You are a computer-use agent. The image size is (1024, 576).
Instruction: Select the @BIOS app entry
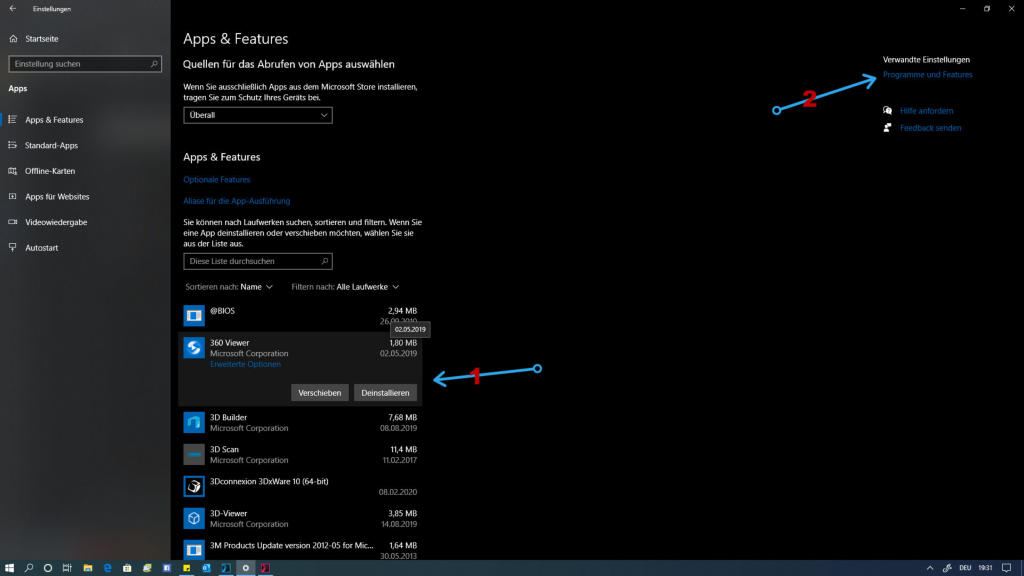click(x=300, y=316)
